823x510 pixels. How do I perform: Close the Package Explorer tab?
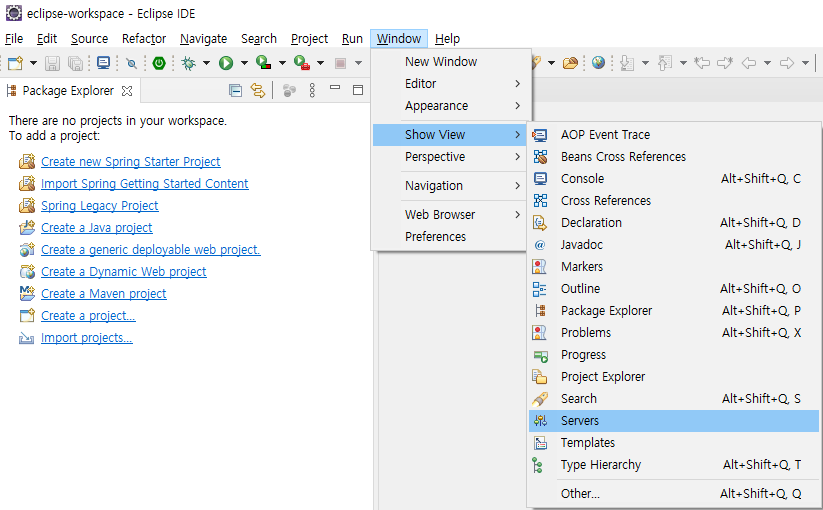pyautogui.click(x=127, y=91)
